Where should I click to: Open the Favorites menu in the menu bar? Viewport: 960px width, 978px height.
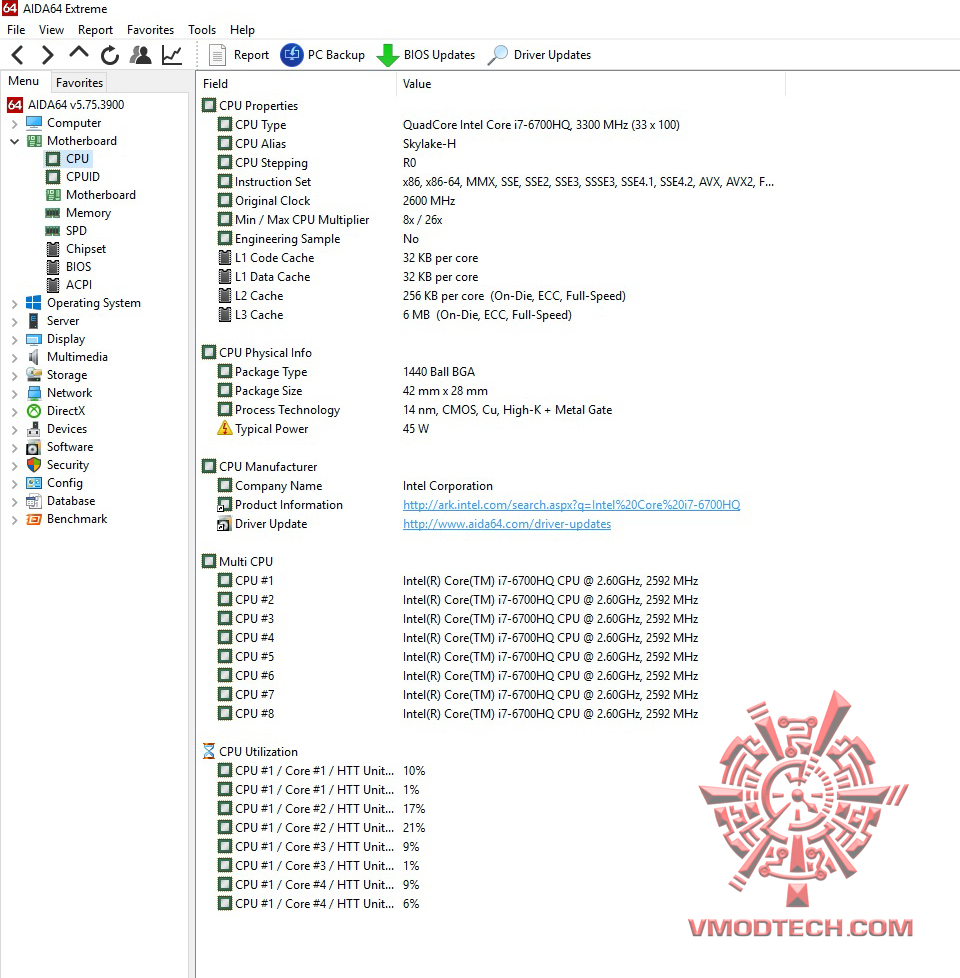point(150,29)
